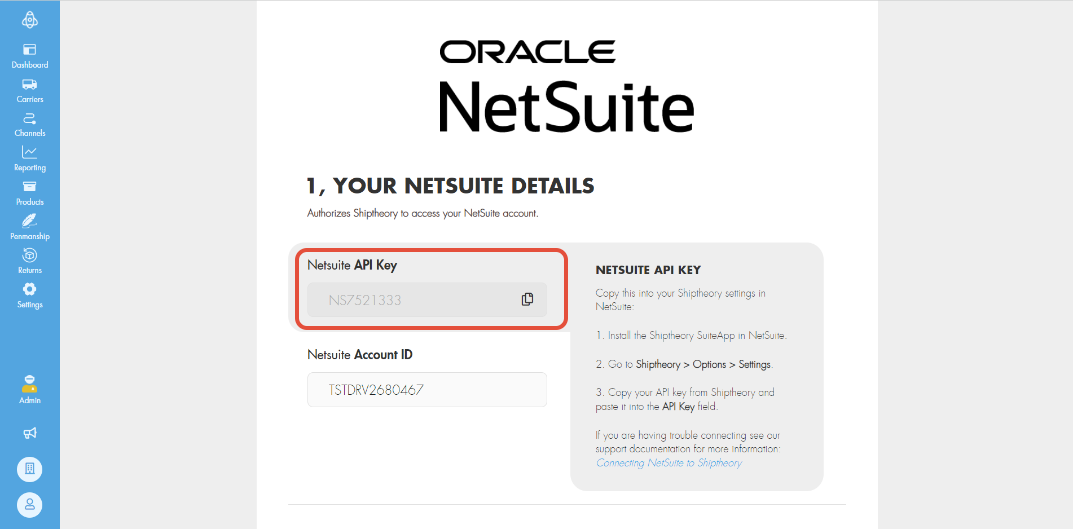The image size is (1073, 529).
Task: Open the Penmanship section
Action: coord(30,227)
